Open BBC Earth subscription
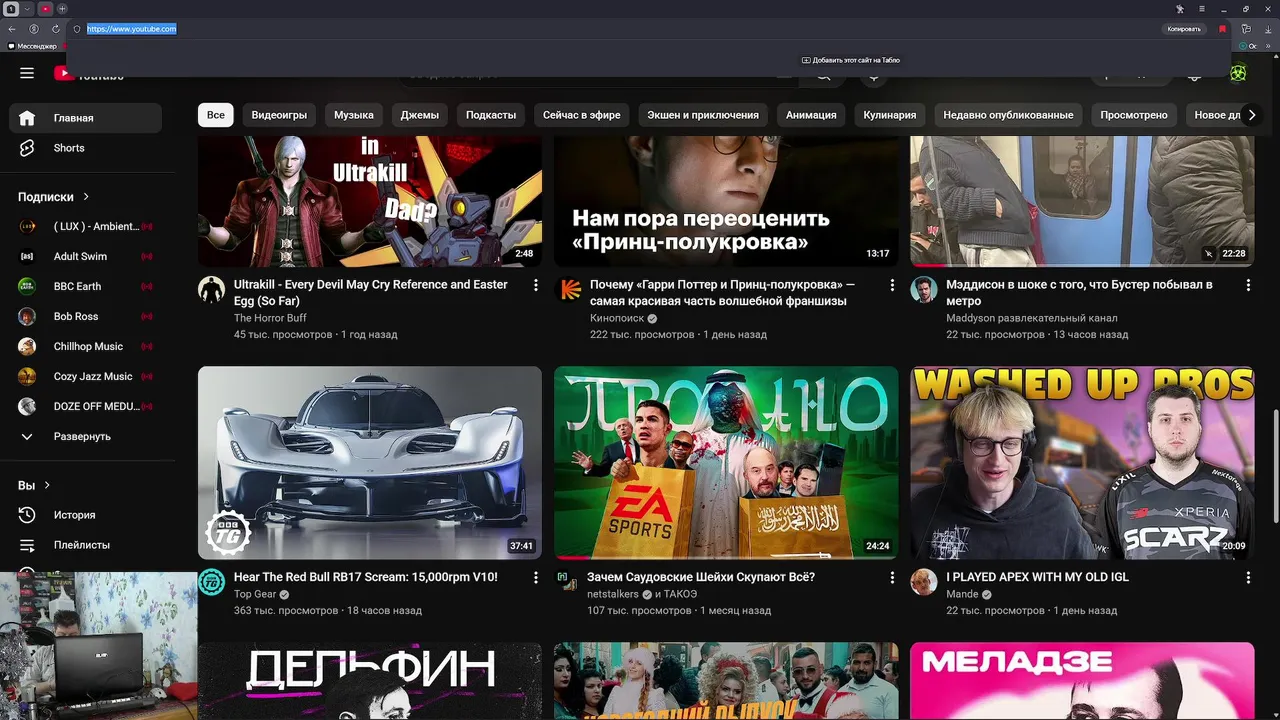The width and height of the screenshot is (1280, 720). 86,287
